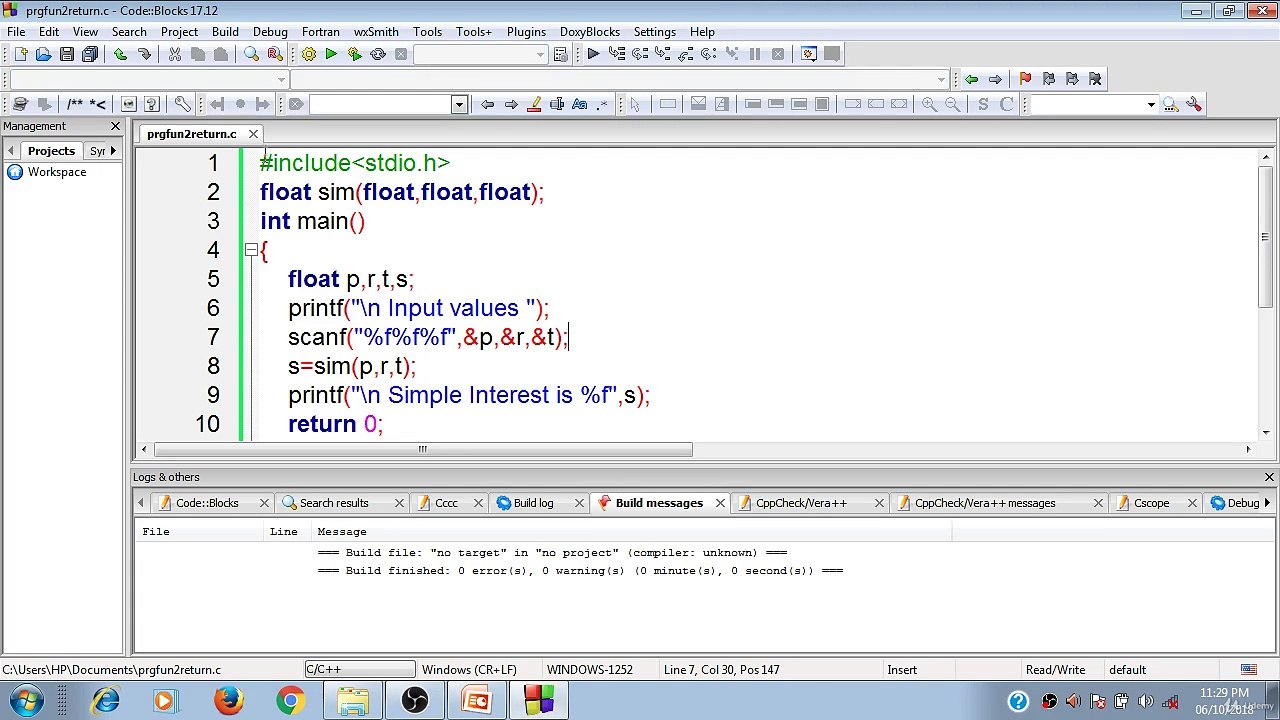Select the Projects tab in Management
1280x720 pixels.
[x=51, y=150]
